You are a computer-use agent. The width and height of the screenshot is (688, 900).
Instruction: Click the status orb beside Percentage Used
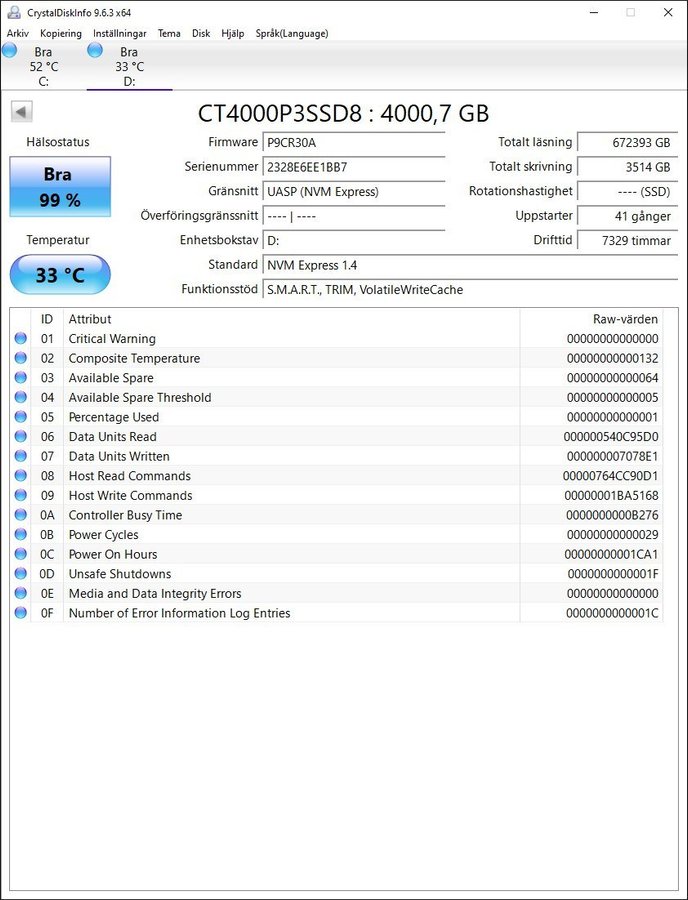point(21,417)
